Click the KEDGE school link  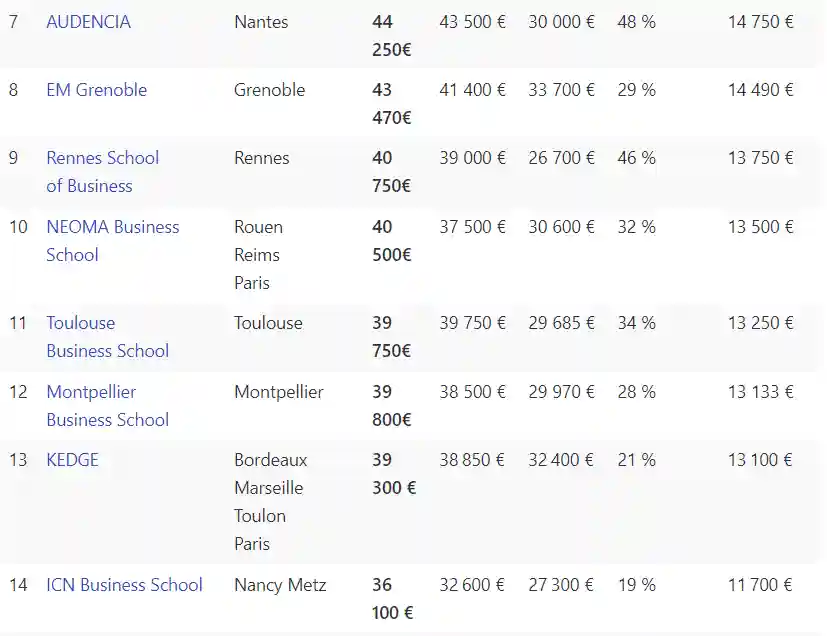click(x=72, y=460)
